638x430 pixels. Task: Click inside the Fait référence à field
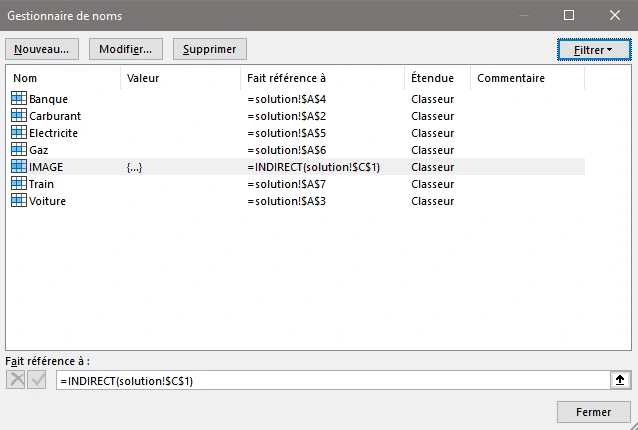click(330, 380)
